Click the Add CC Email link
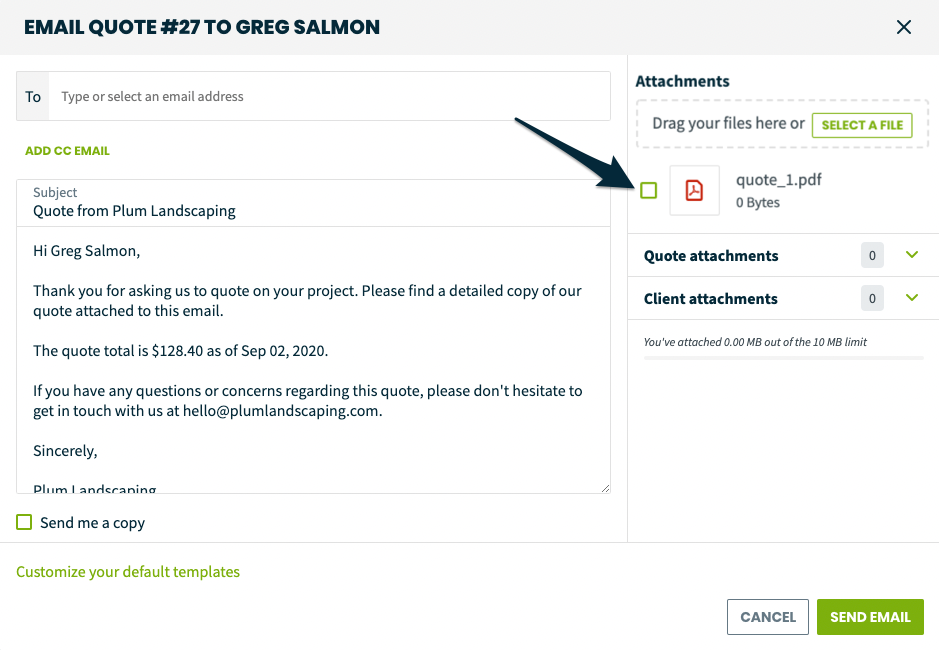This screenshot has width=939, height=650. pyautogui.click(x=67, y=151)
